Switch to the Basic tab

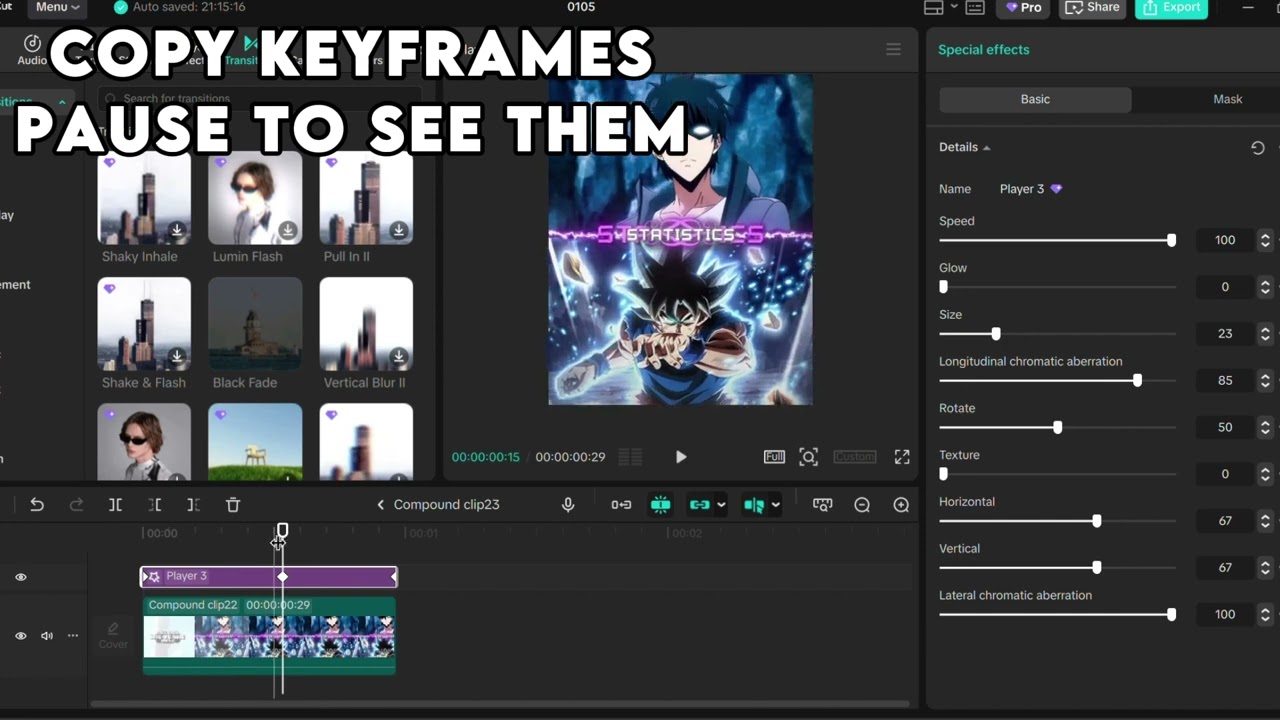click(x=1035, y=99)
